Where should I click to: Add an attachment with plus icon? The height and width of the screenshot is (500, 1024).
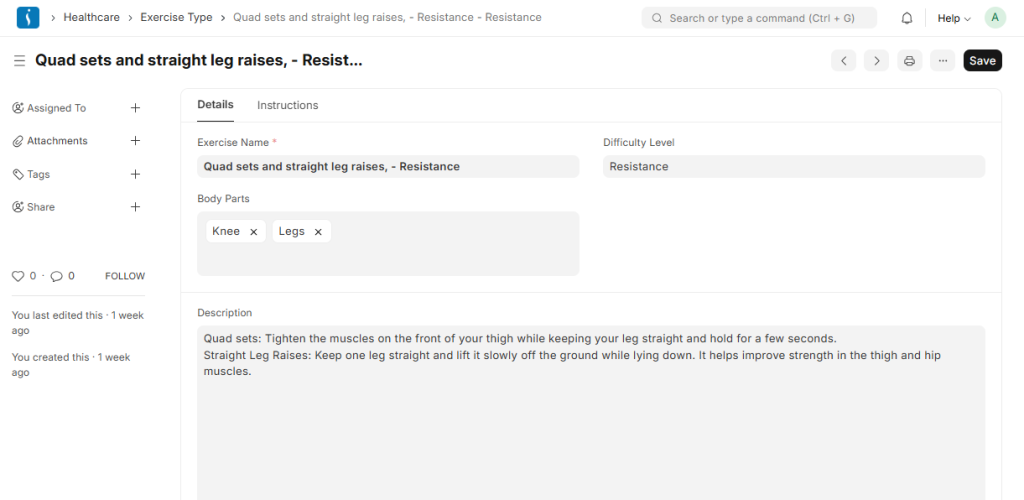[x=136, y=141]
